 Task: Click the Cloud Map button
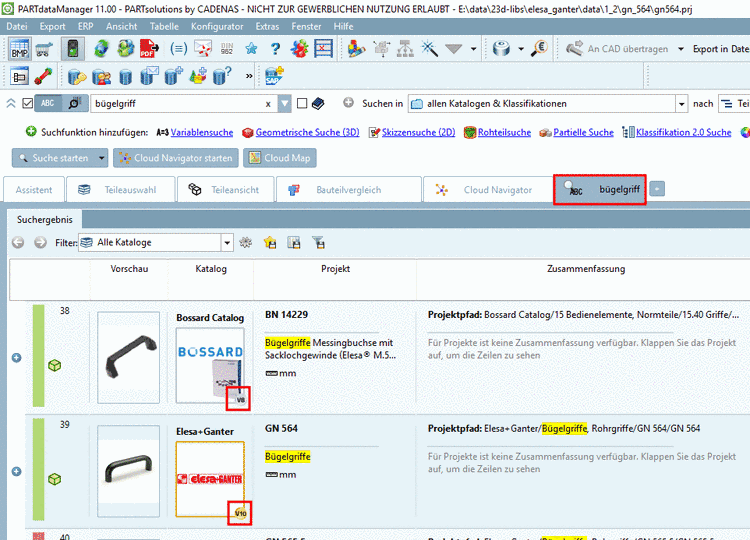pos(280,158)
